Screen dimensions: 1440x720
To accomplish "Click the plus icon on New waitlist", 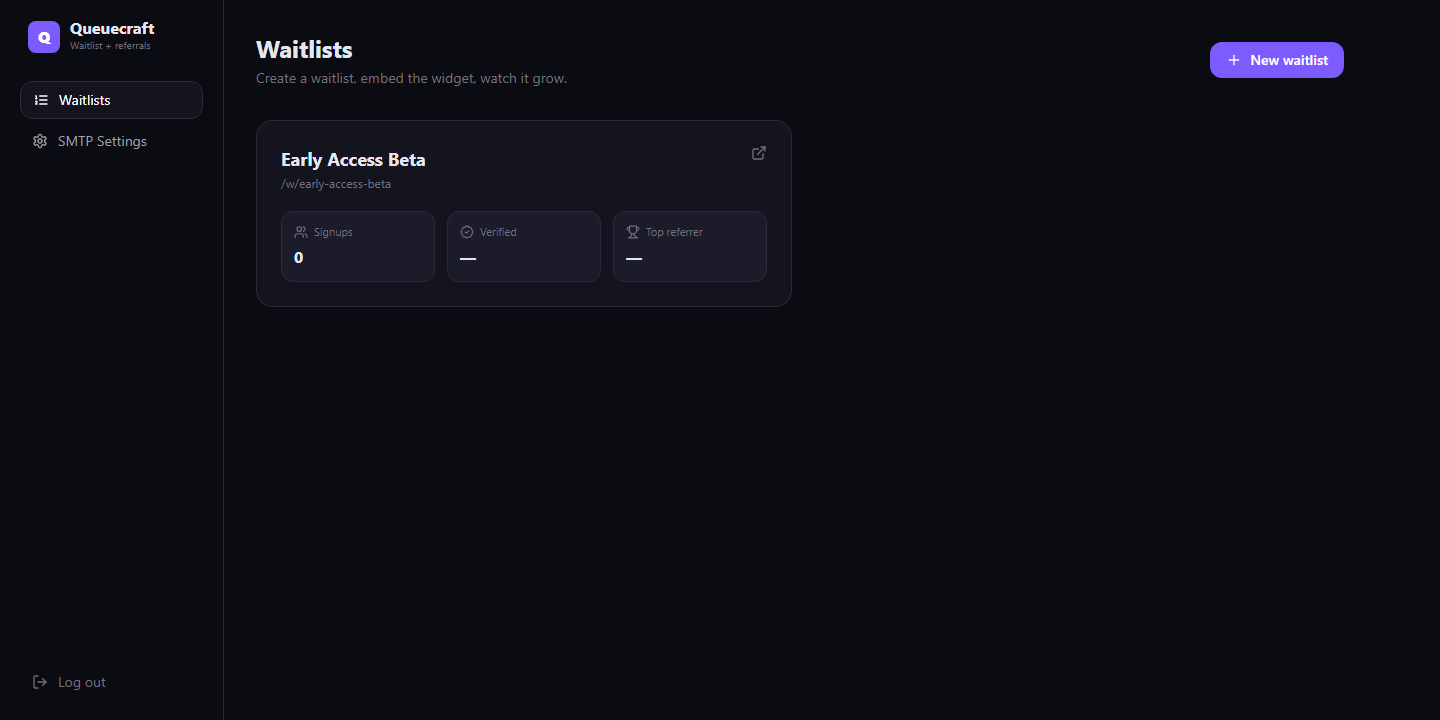I will click(1233, 60).
